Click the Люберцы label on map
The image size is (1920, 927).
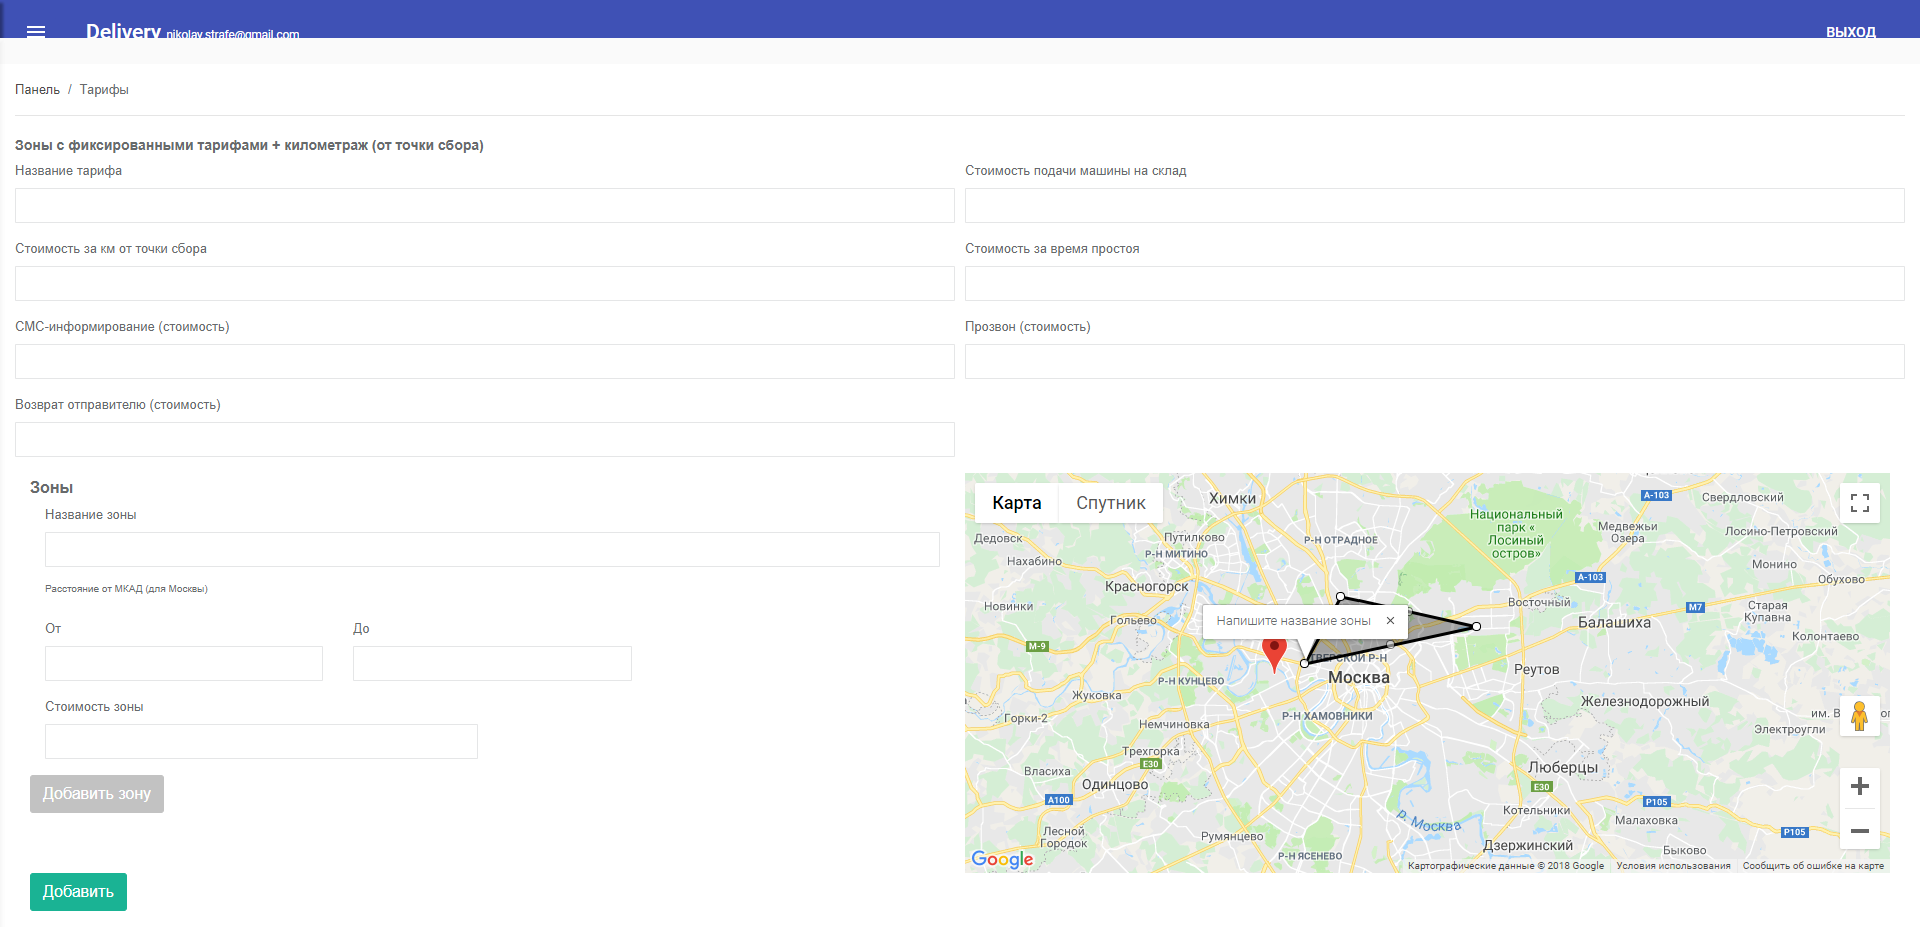tap(1563, 767)
